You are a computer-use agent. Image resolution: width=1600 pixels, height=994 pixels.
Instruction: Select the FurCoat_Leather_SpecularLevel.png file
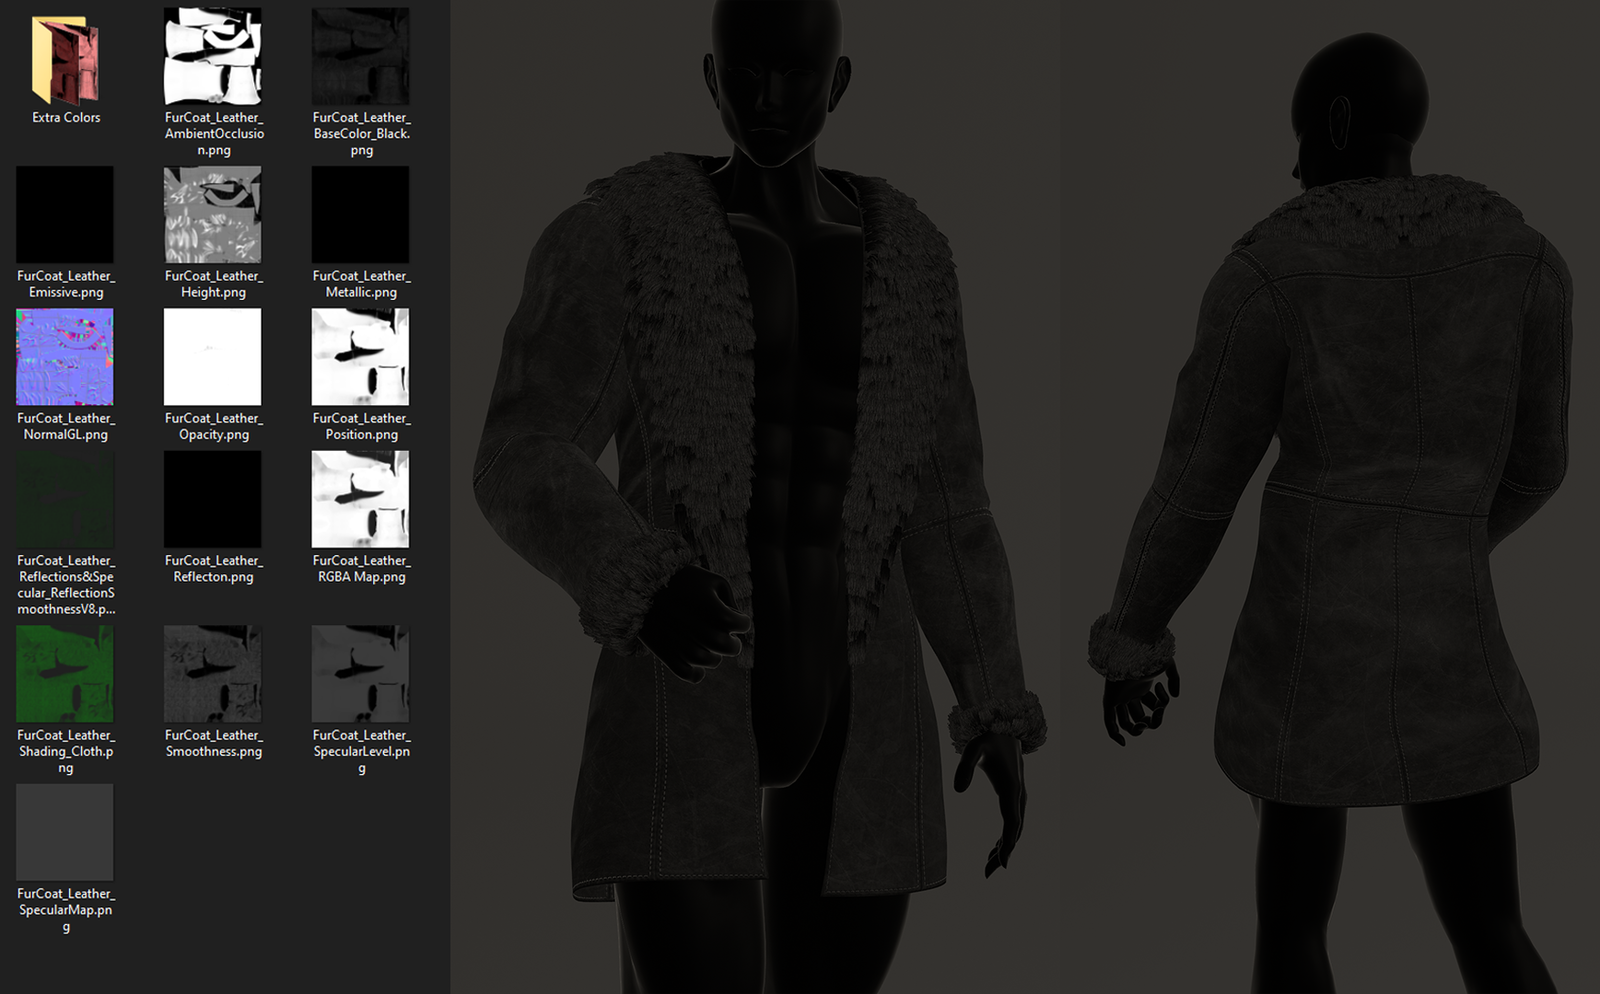(360, 673)
